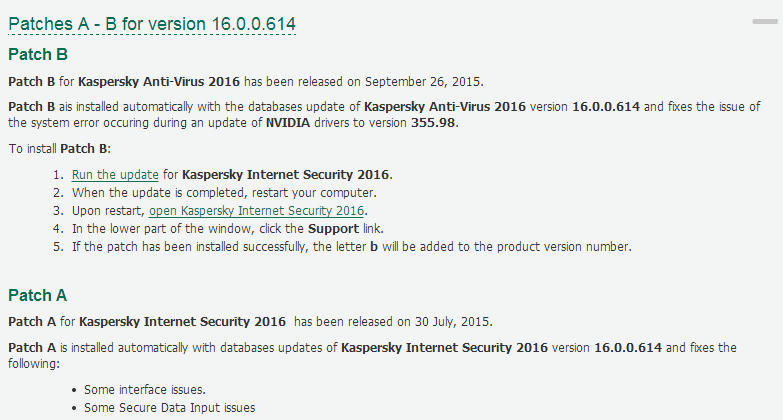Screen dimensions: 783x420
Task: Click the release date 30 July, 2015
Action: [452, 322]
